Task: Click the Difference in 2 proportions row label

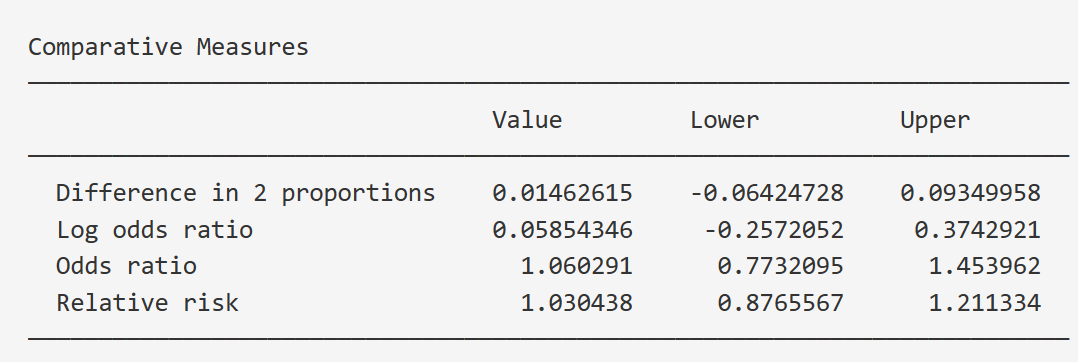Action: pos(245,194)
